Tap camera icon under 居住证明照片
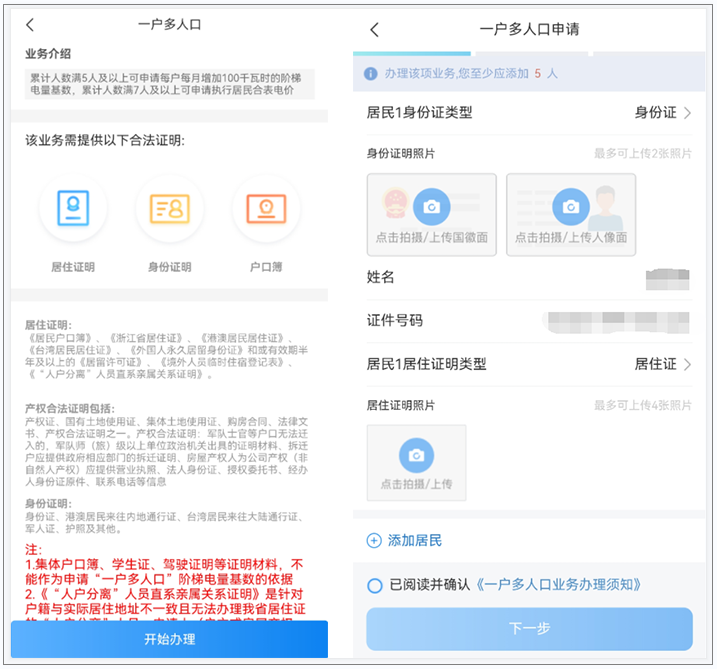The image size is (717, 669). (x=416, y=456)
